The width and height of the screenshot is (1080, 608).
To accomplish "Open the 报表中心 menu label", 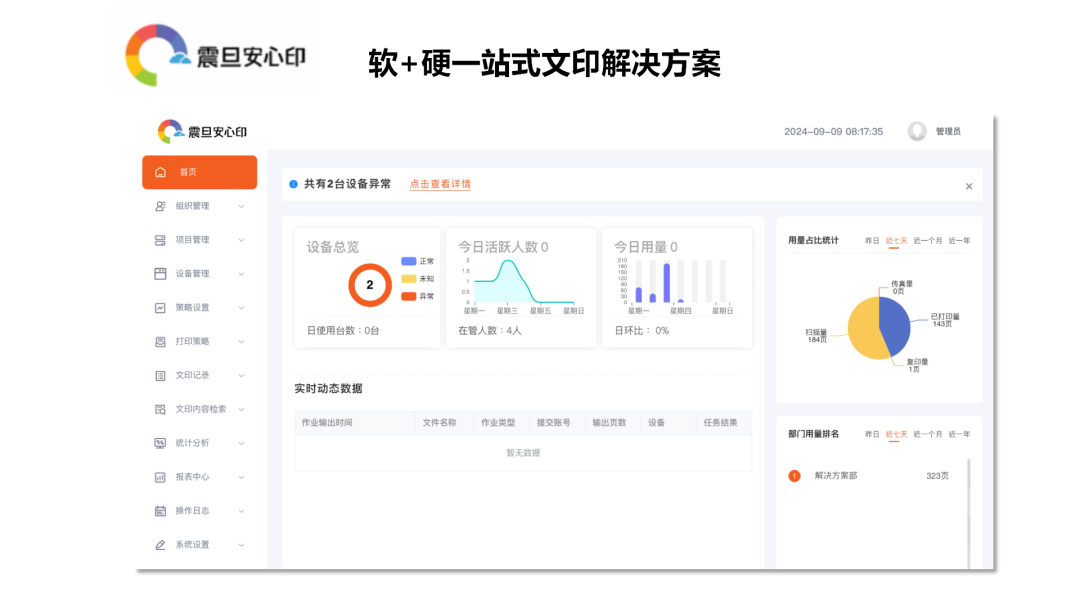I will coord(192,476).
